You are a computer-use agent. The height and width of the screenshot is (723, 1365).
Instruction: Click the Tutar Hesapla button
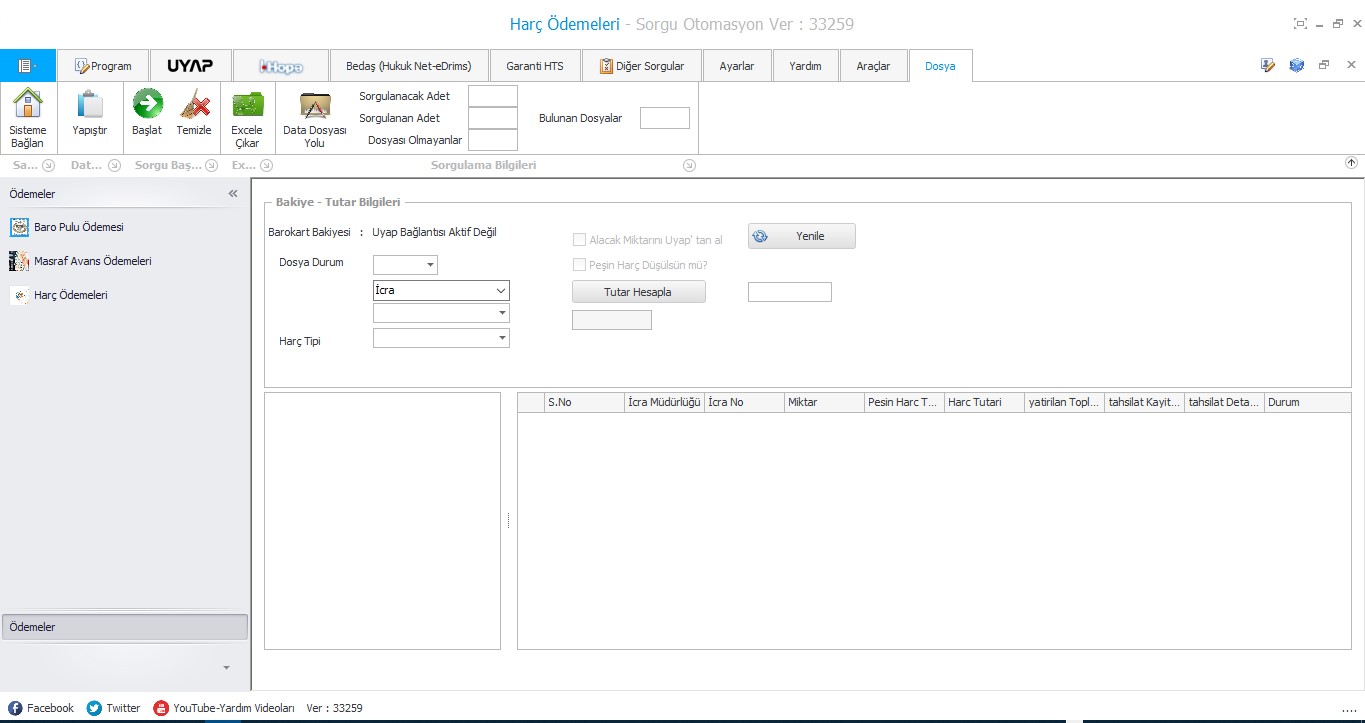639,292
